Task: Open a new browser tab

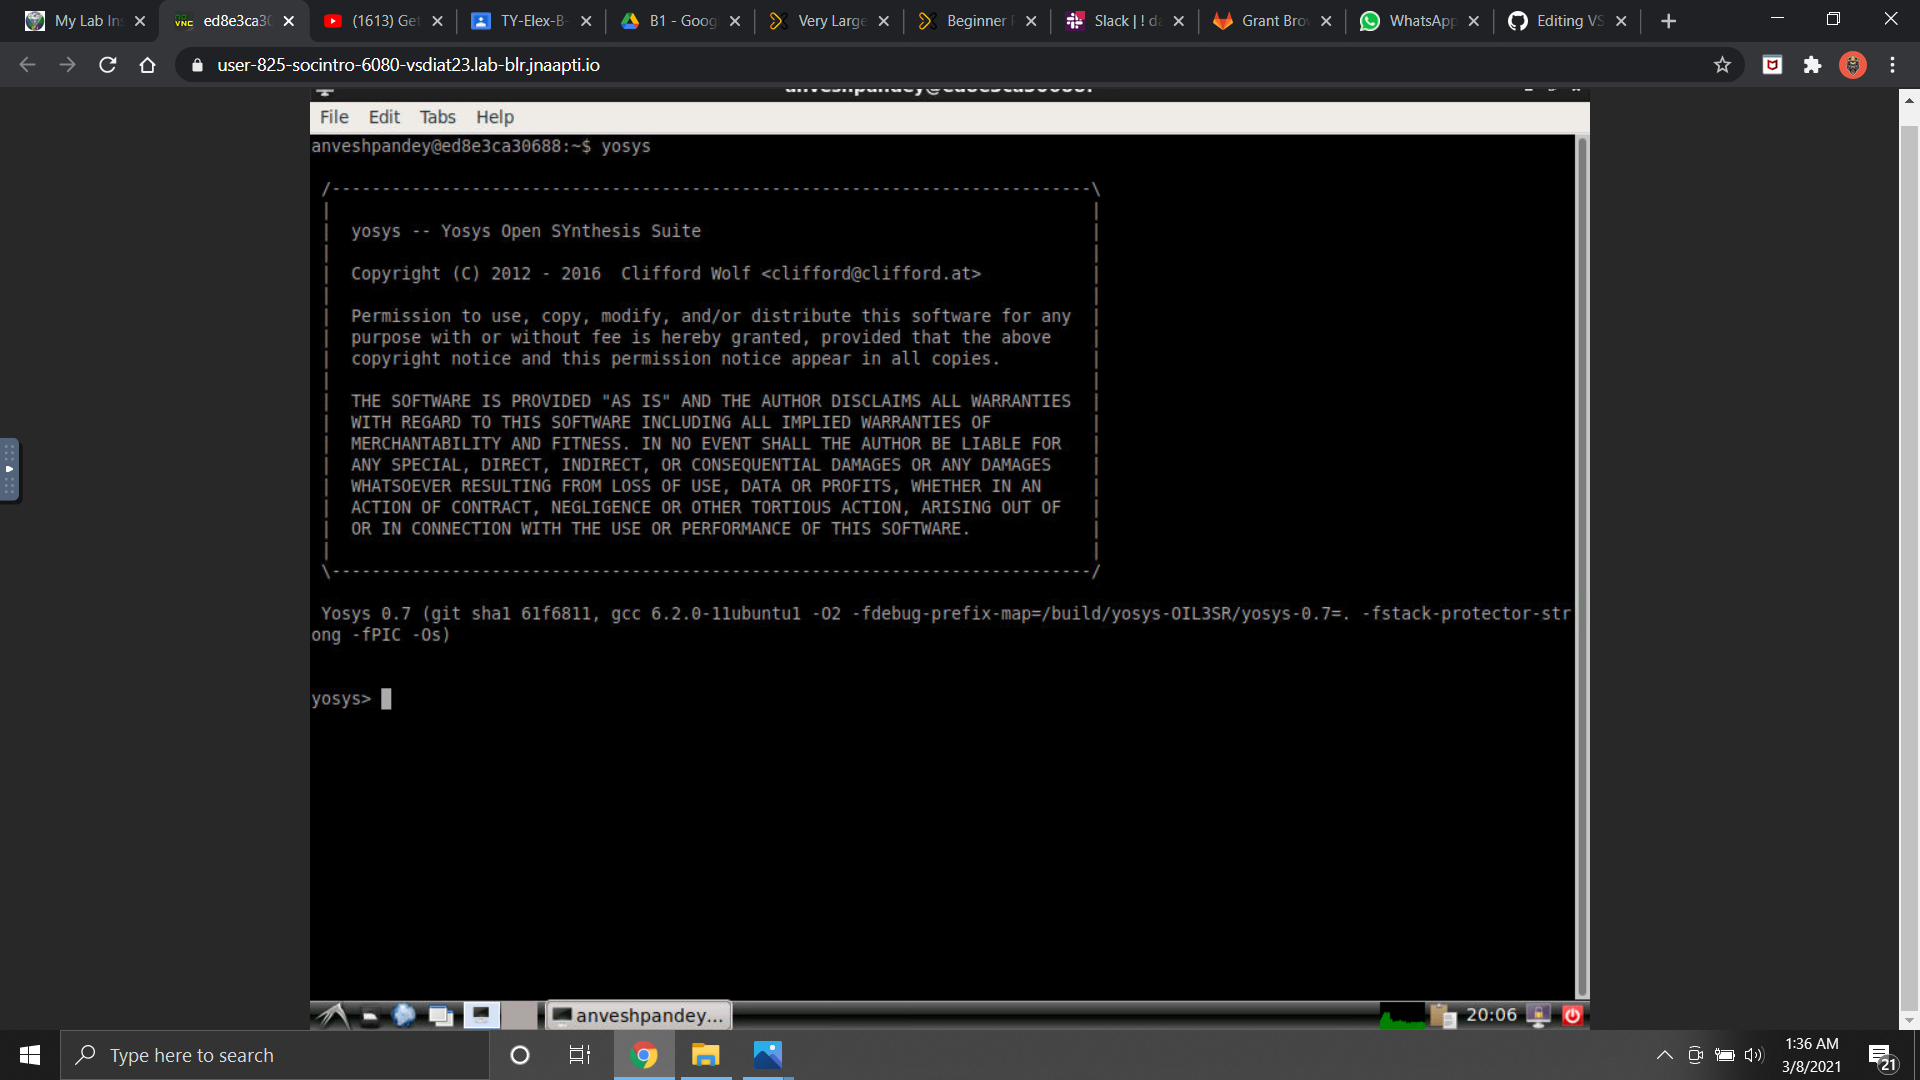Action: click(1668, 21)
